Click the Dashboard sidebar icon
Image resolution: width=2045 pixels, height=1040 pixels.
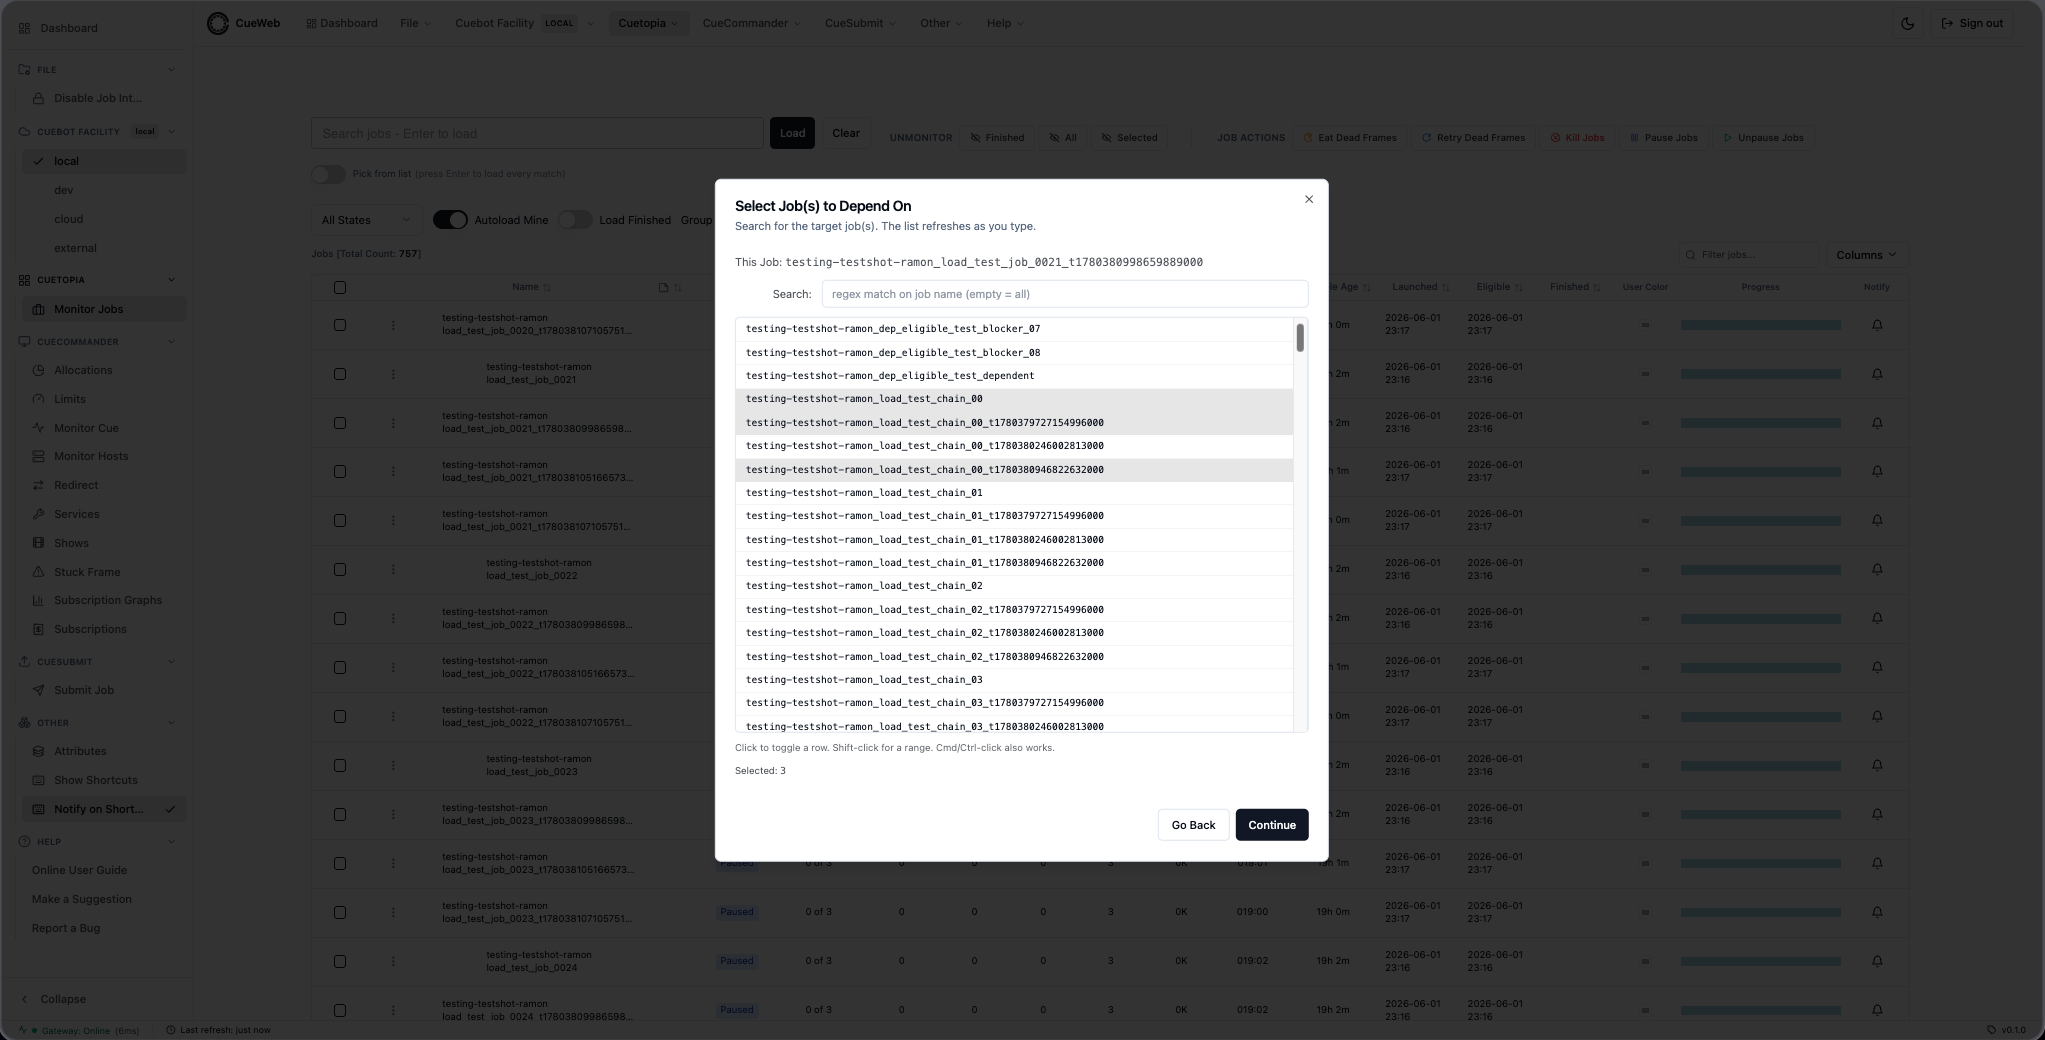click(25, 28)
